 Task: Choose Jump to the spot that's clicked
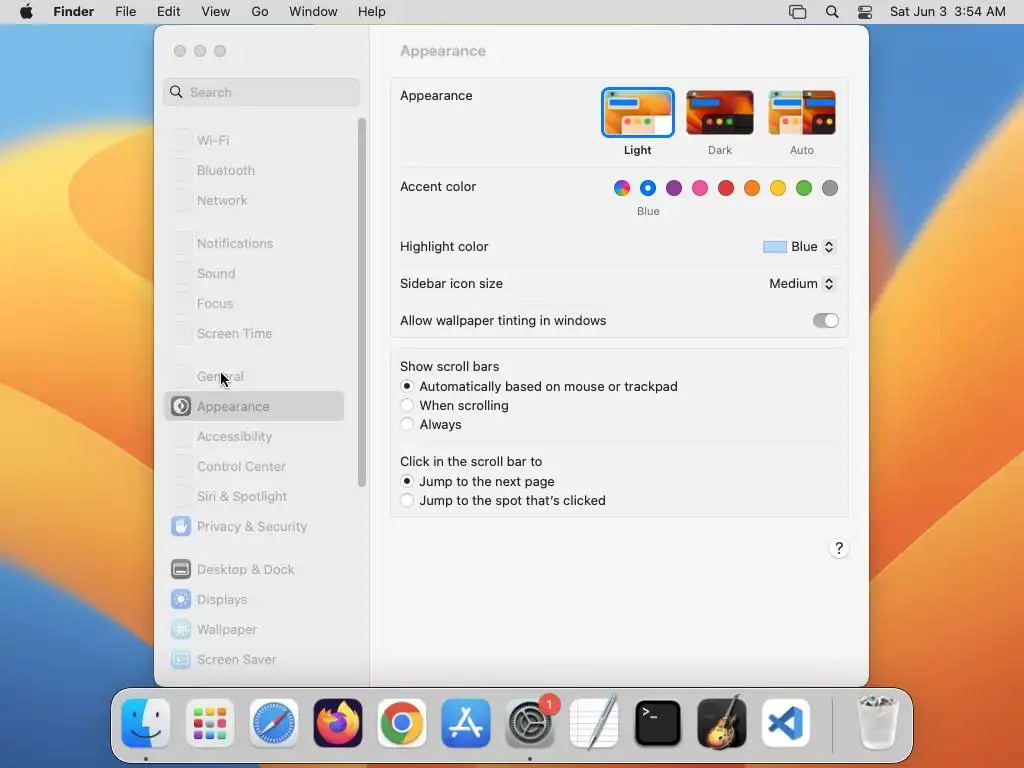(x=407, y=500)
